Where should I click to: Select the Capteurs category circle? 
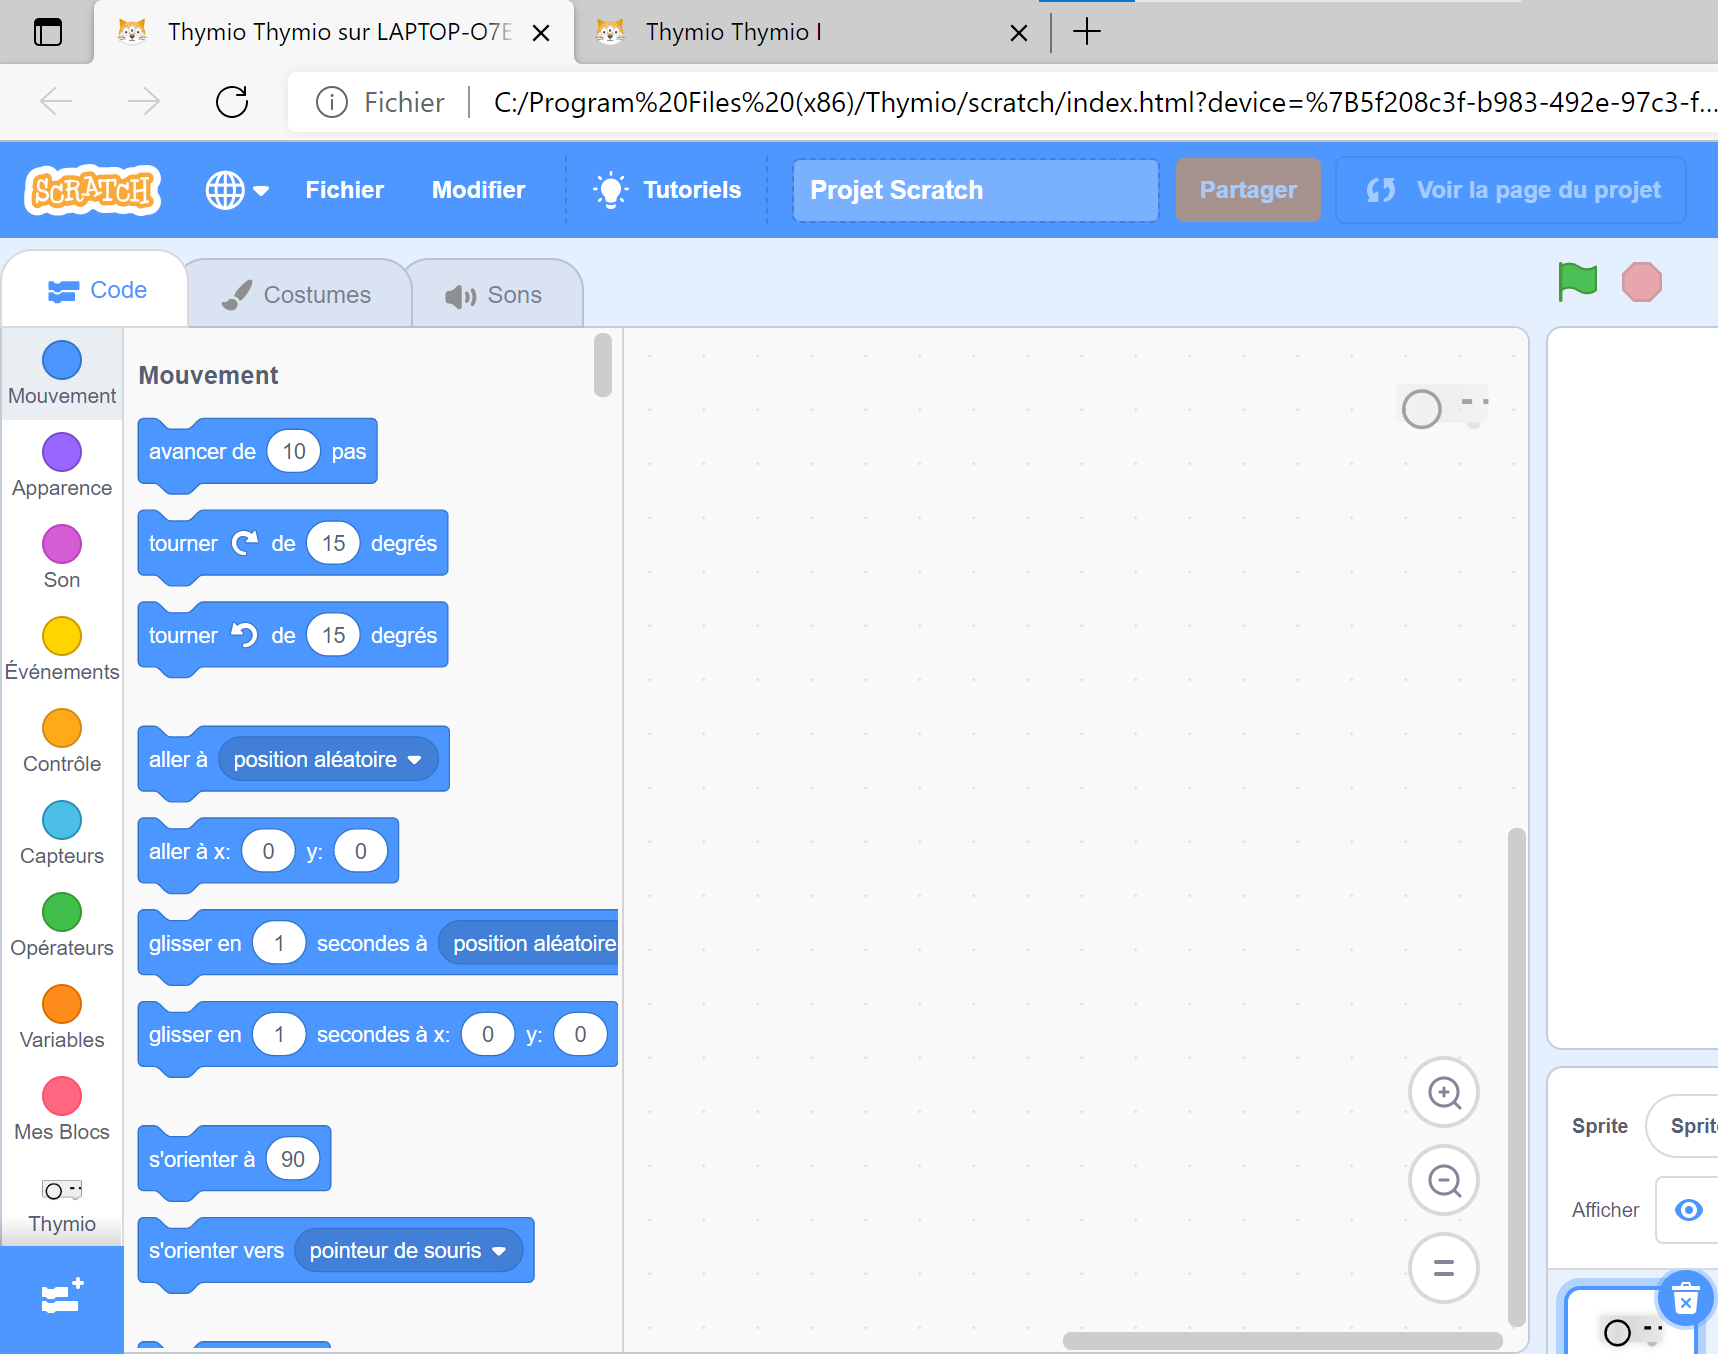point(62,820)
